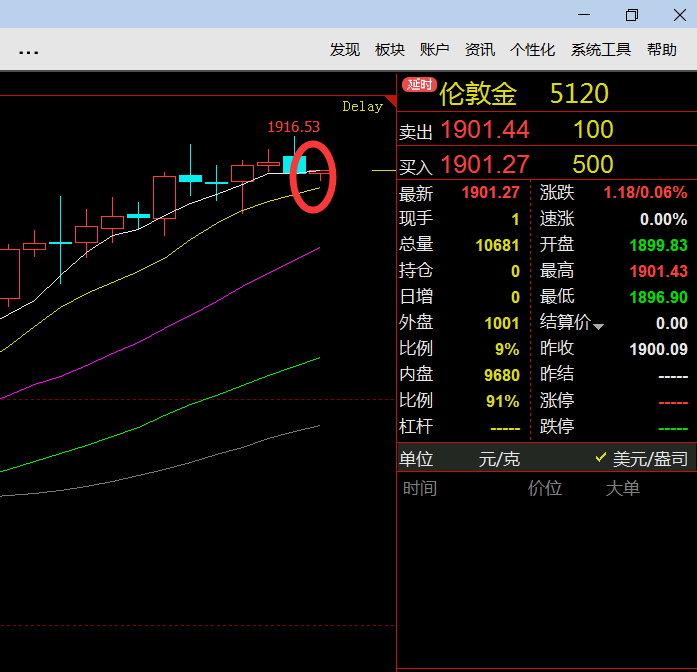Click the chart high label 1916.53
Screen dimensions: 697x672
point(293,127)
